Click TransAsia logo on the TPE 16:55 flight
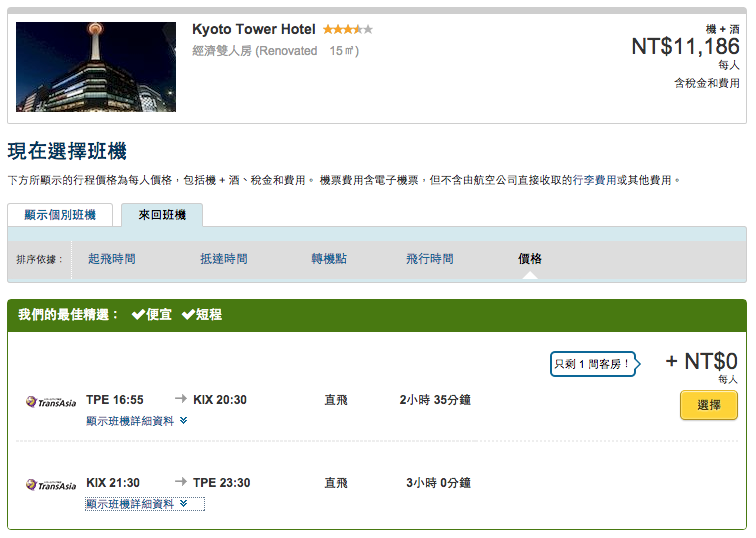756x538 pixels. click(x=51, y=402)
